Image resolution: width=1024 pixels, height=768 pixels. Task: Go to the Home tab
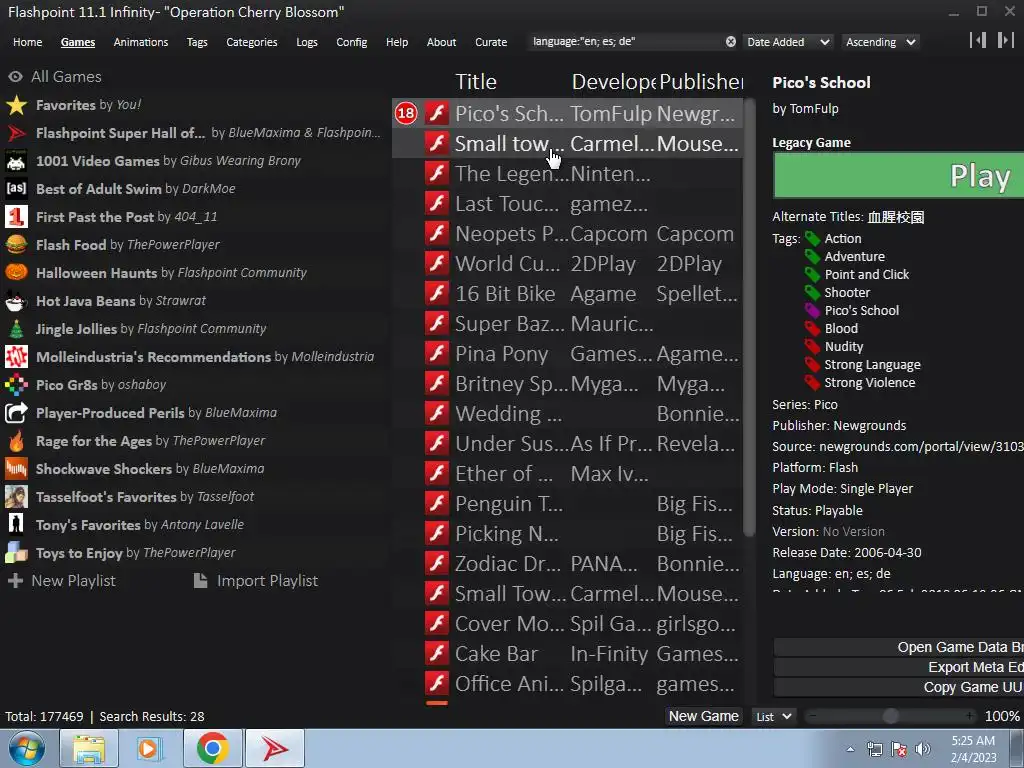pyautogui.click(x=27, y=42)
